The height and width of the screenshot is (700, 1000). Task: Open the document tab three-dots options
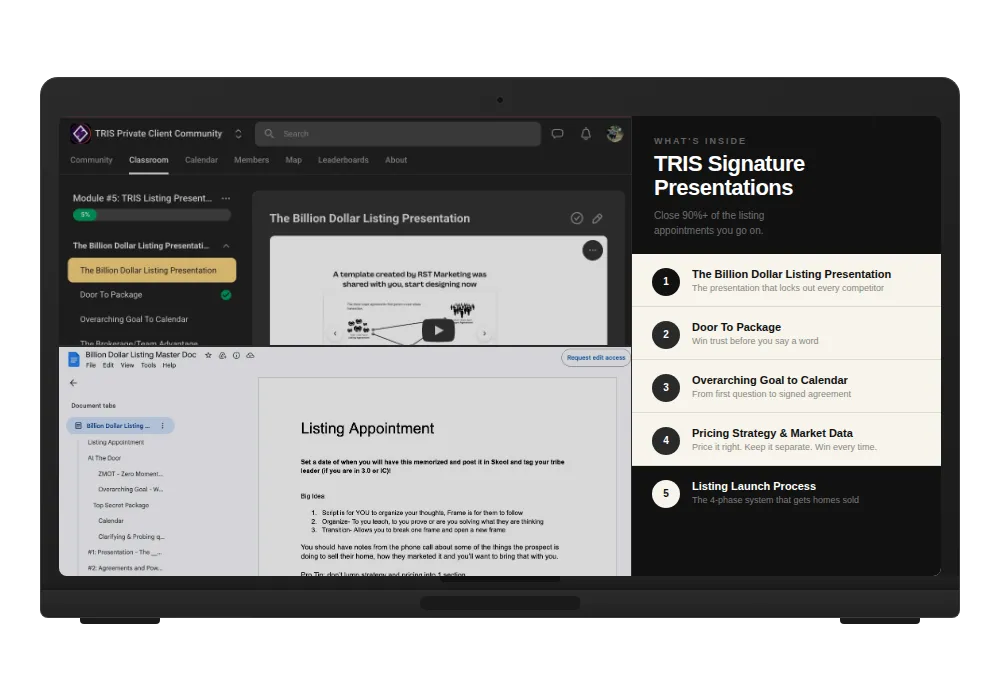coord(163,426)
